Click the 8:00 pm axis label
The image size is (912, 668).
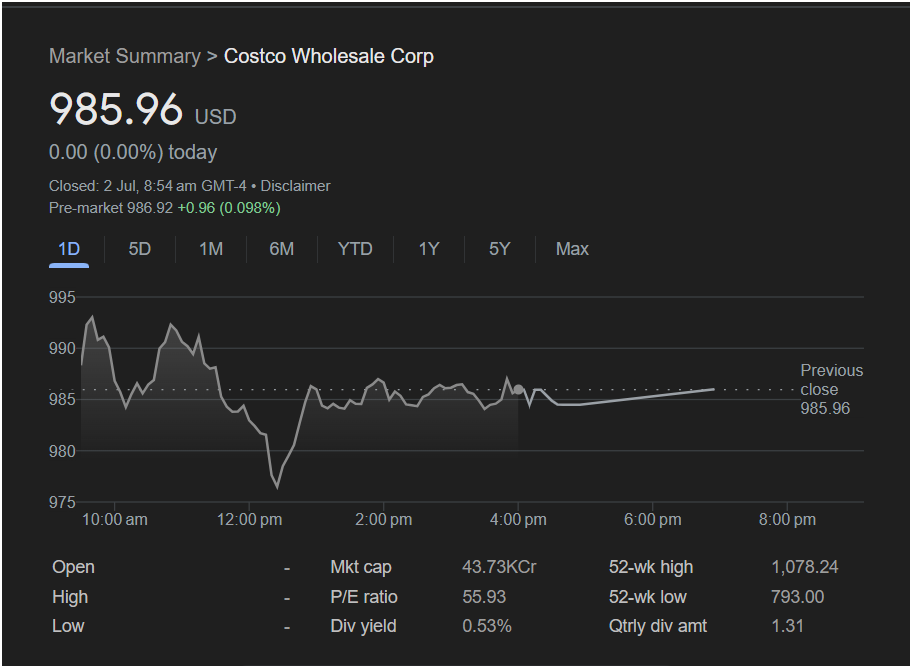(x=787, y=520)
